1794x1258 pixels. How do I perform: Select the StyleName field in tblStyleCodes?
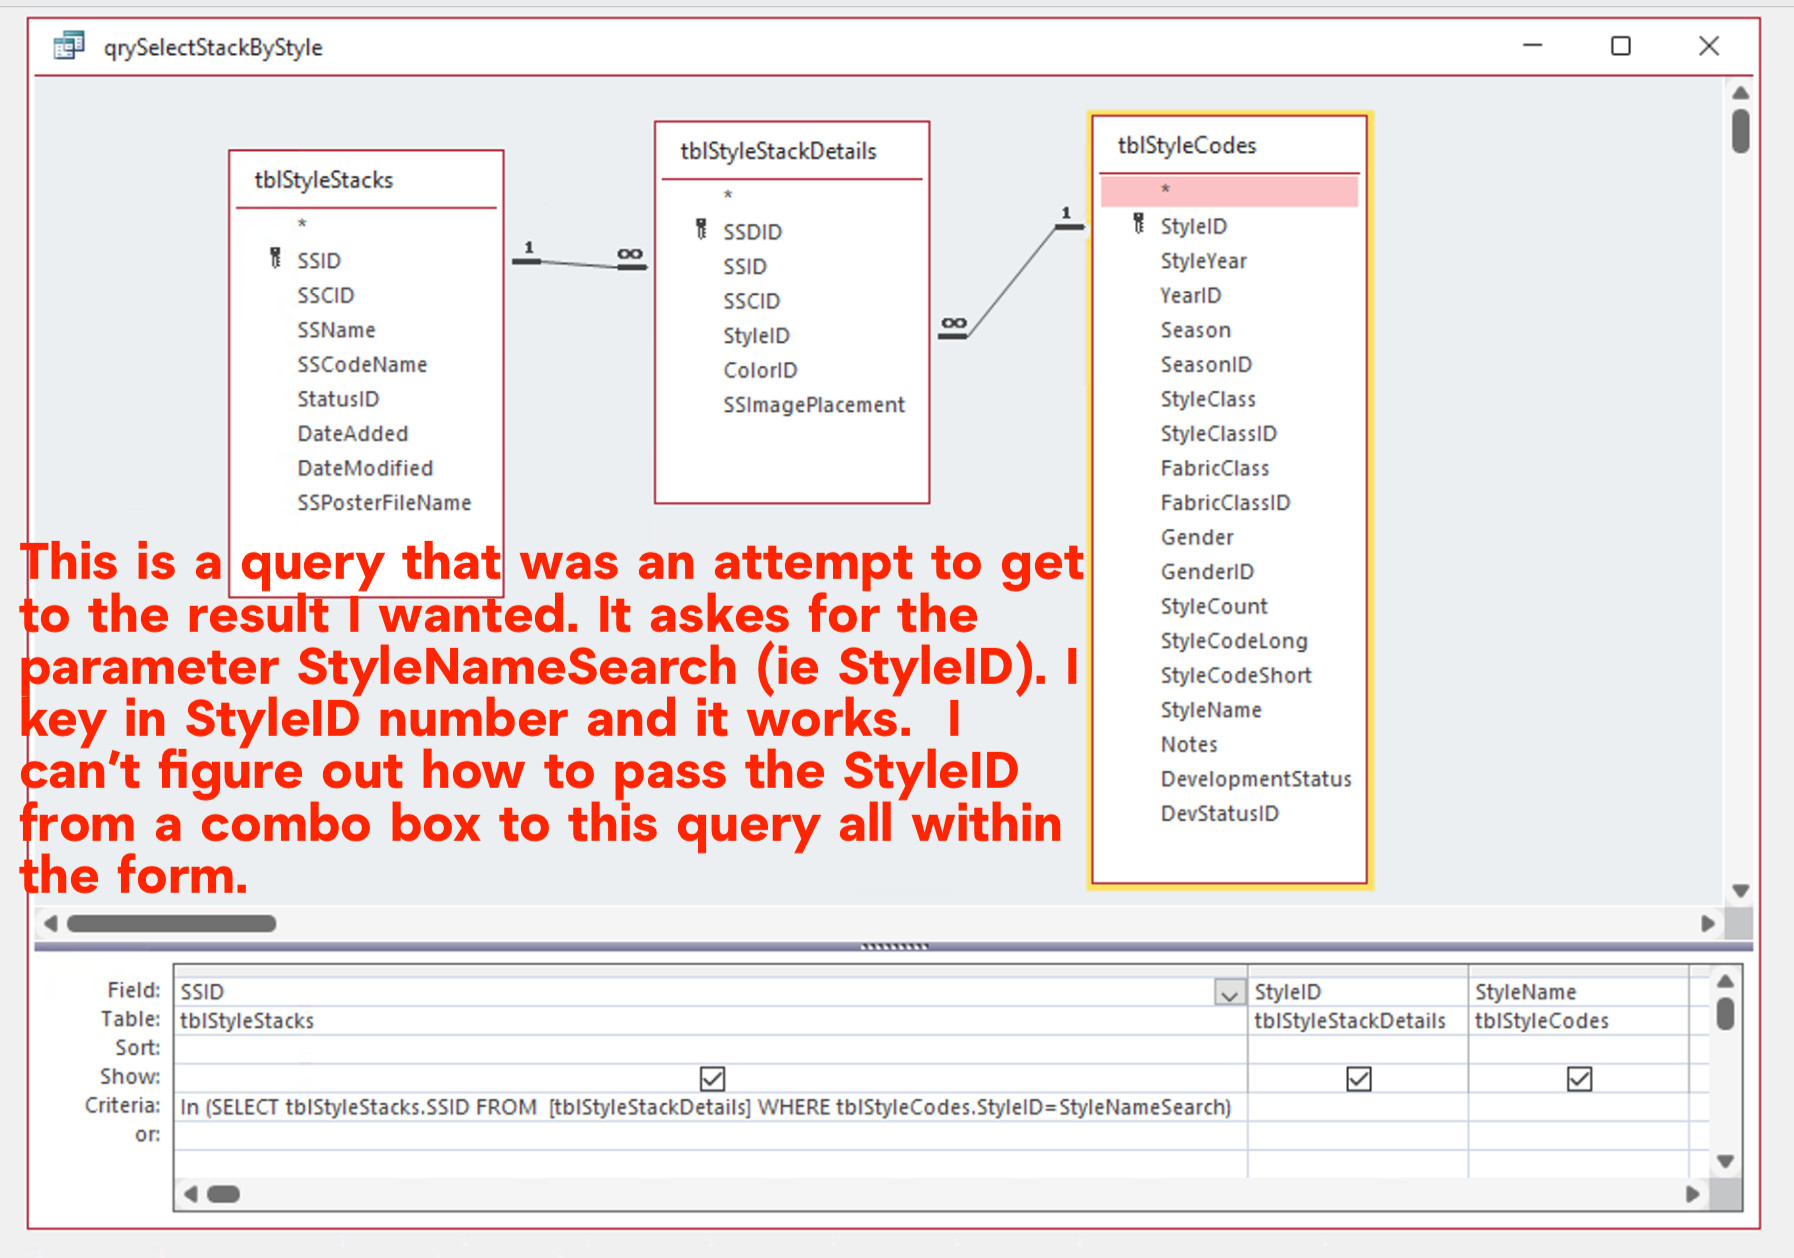point(1211,710)
